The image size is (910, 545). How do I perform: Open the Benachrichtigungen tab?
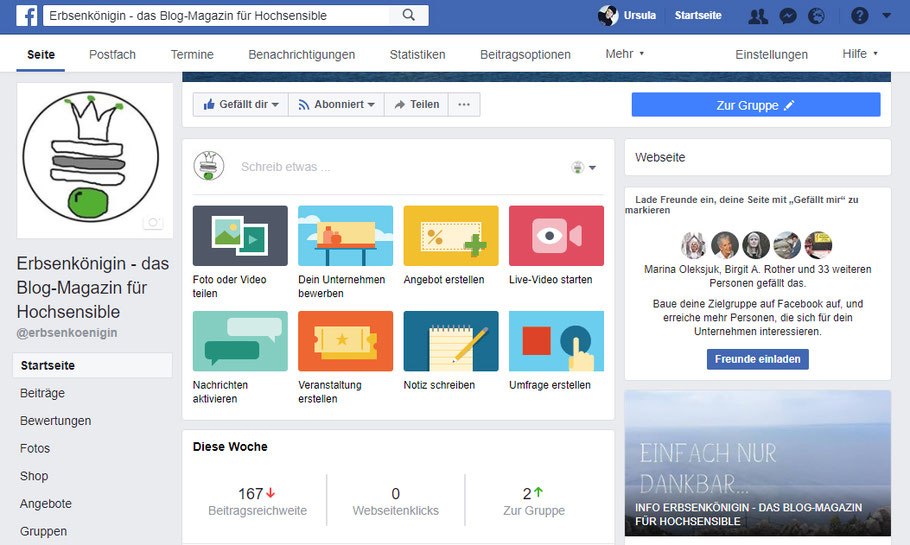[302, 55]
